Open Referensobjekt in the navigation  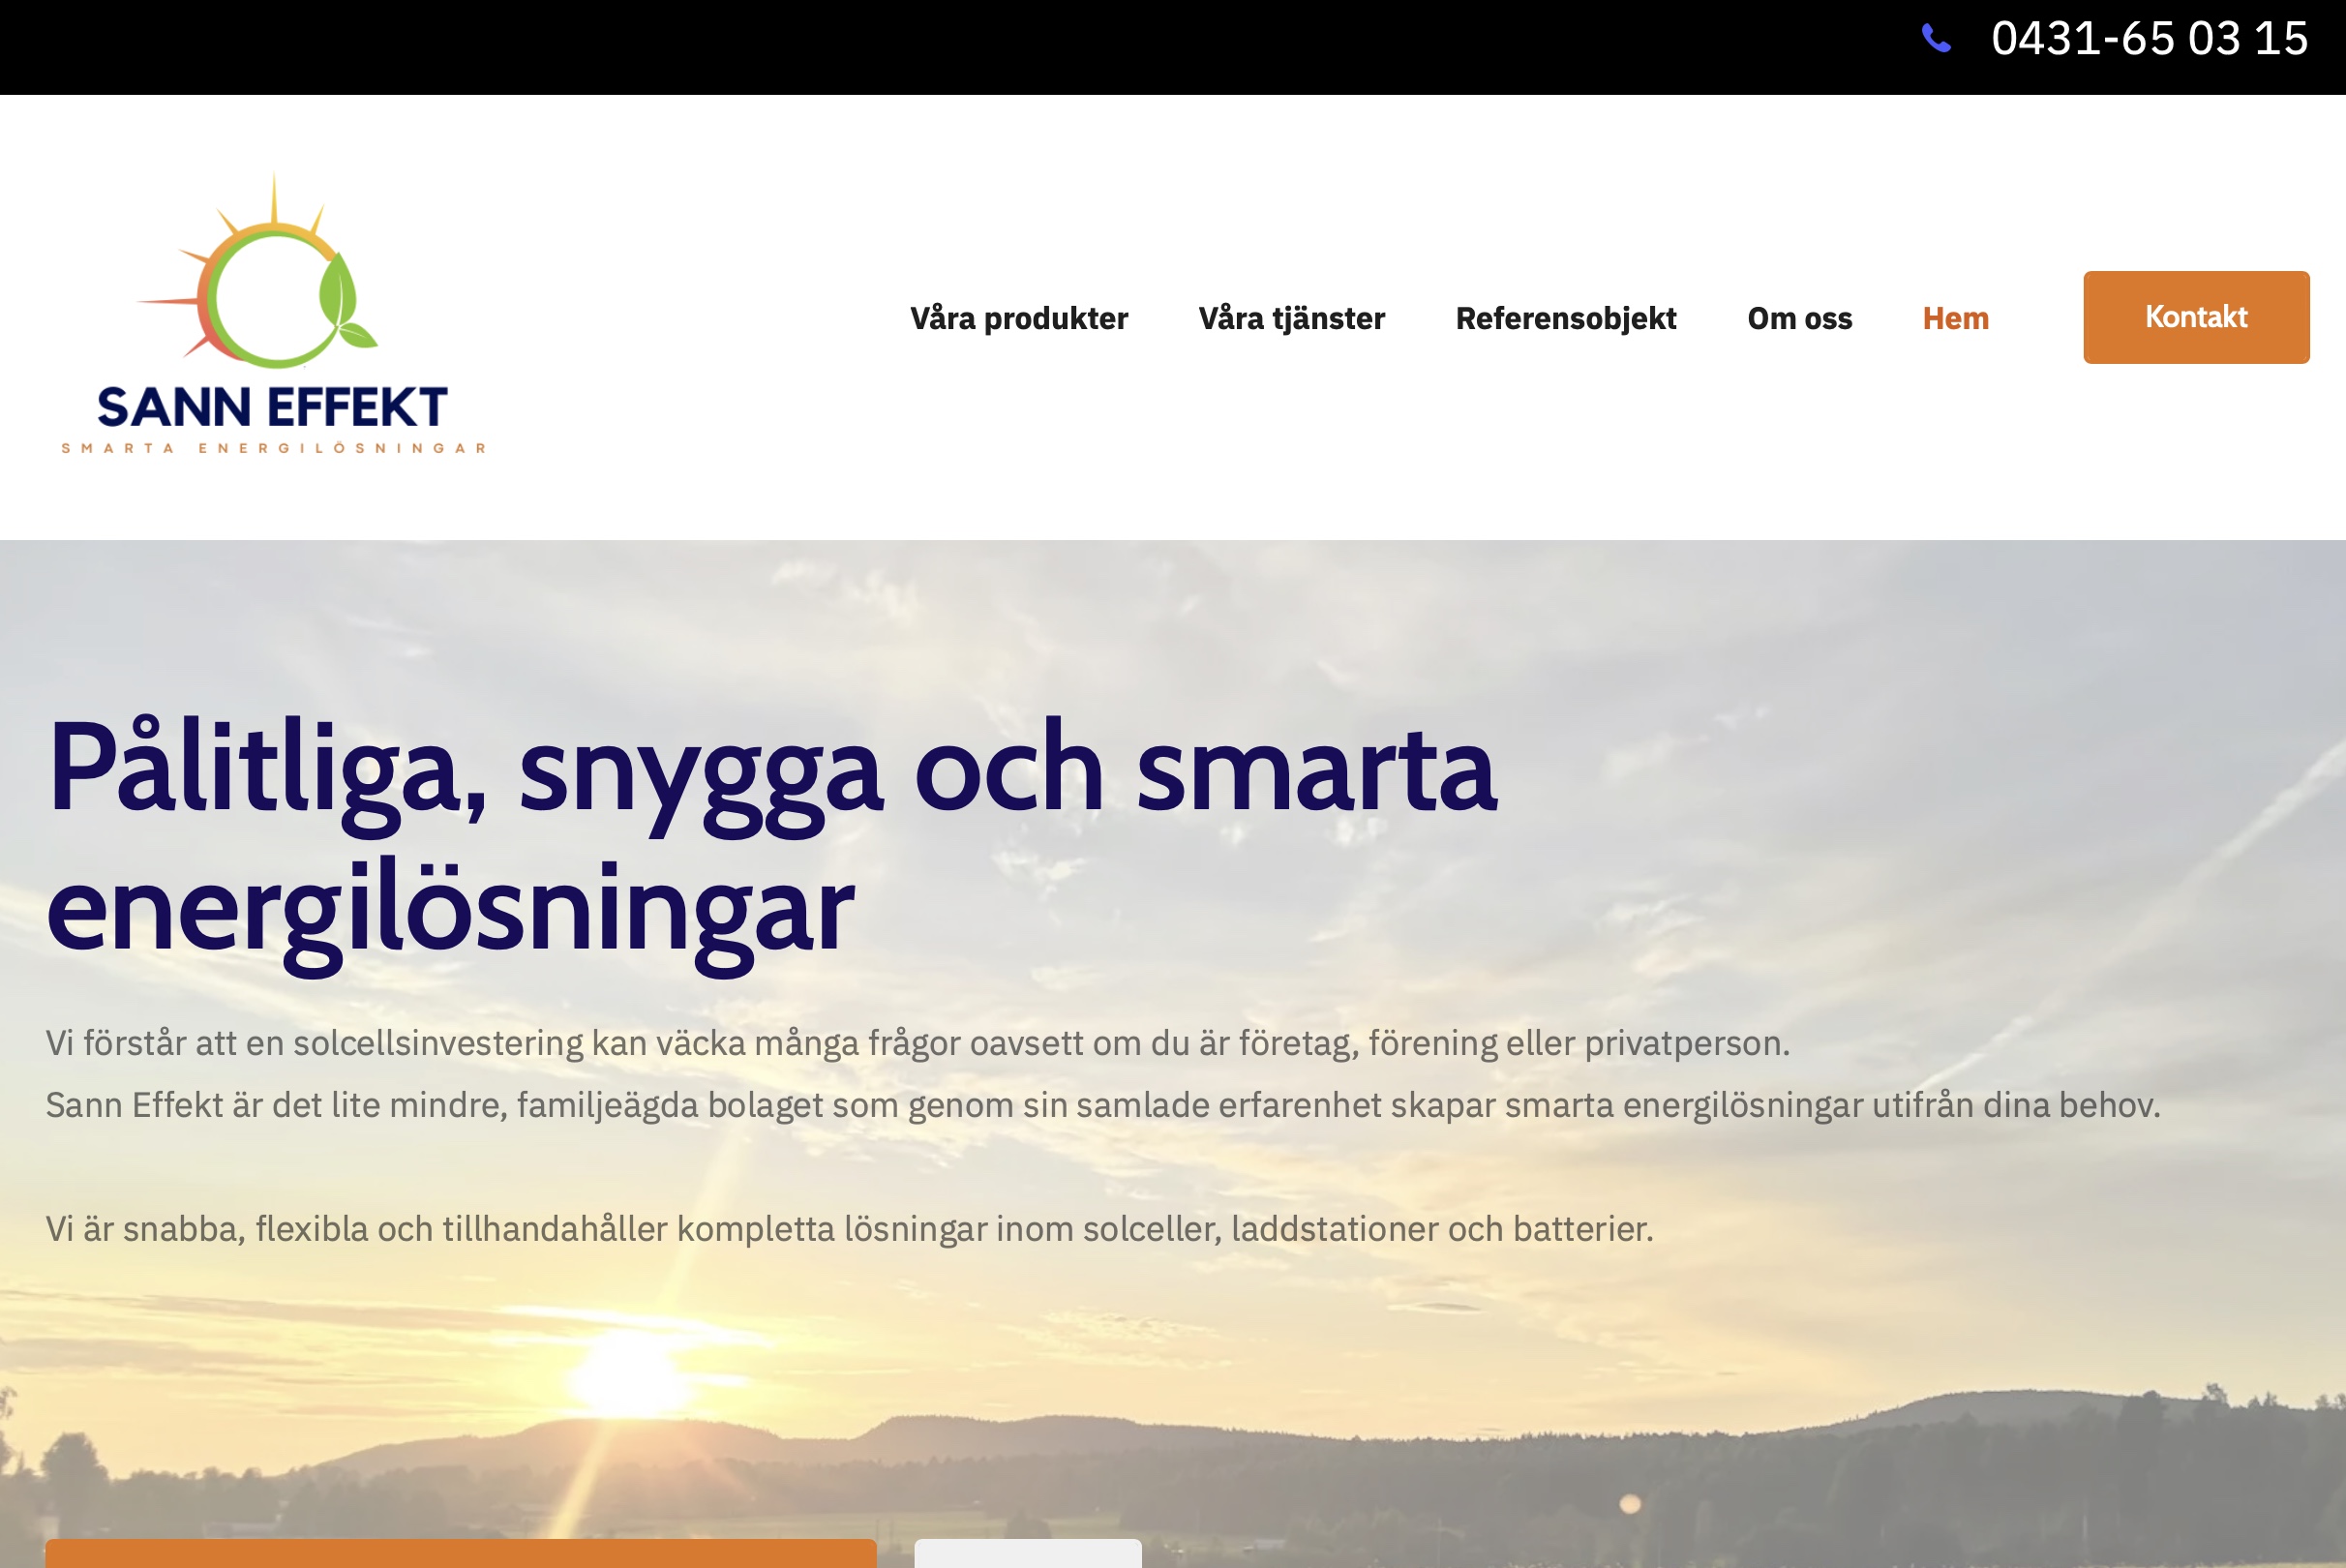pyautogui.click(x=1565, y=318)
